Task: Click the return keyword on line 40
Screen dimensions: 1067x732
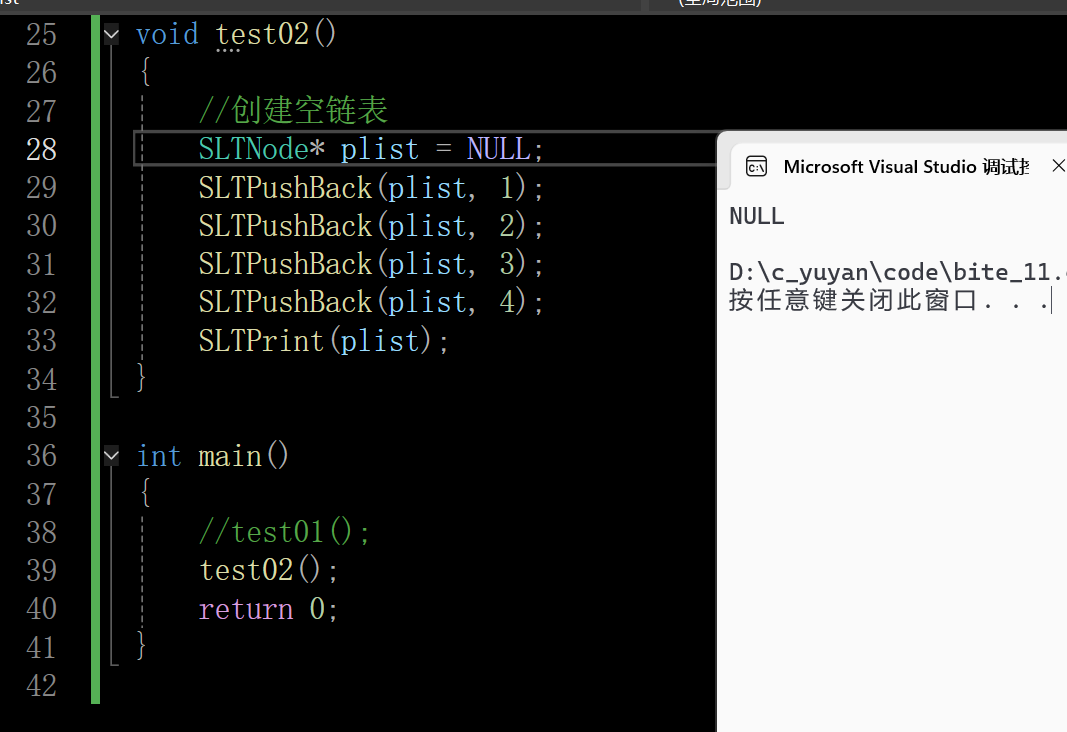Action: coord(246,609)
